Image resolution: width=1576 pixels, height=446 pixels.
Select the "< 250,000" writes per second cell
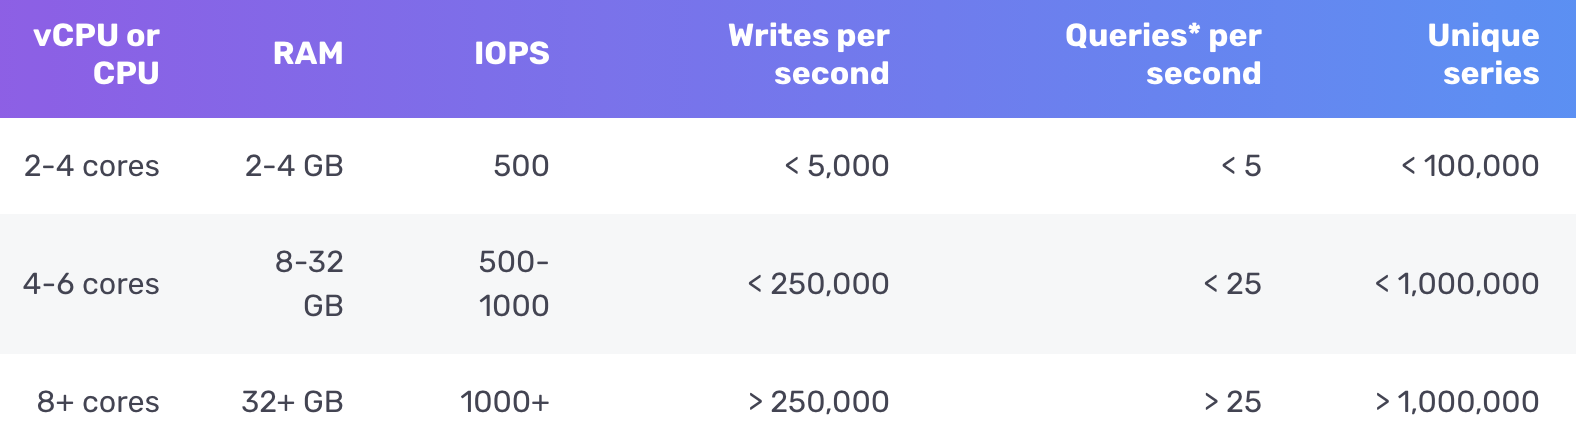818,284
